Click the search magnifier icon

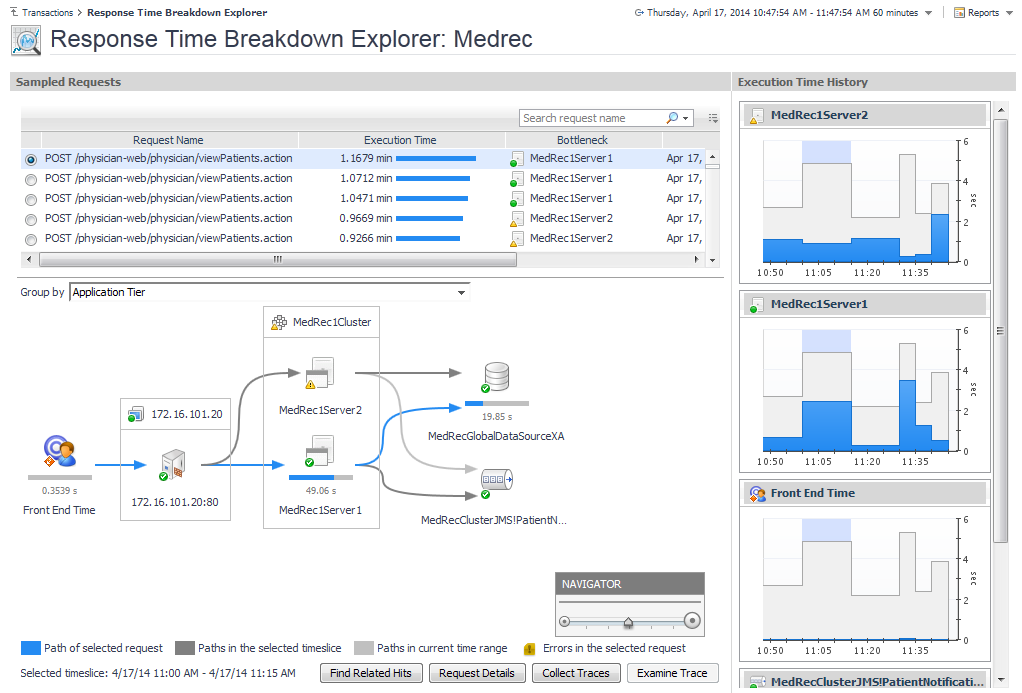(673, 118)
